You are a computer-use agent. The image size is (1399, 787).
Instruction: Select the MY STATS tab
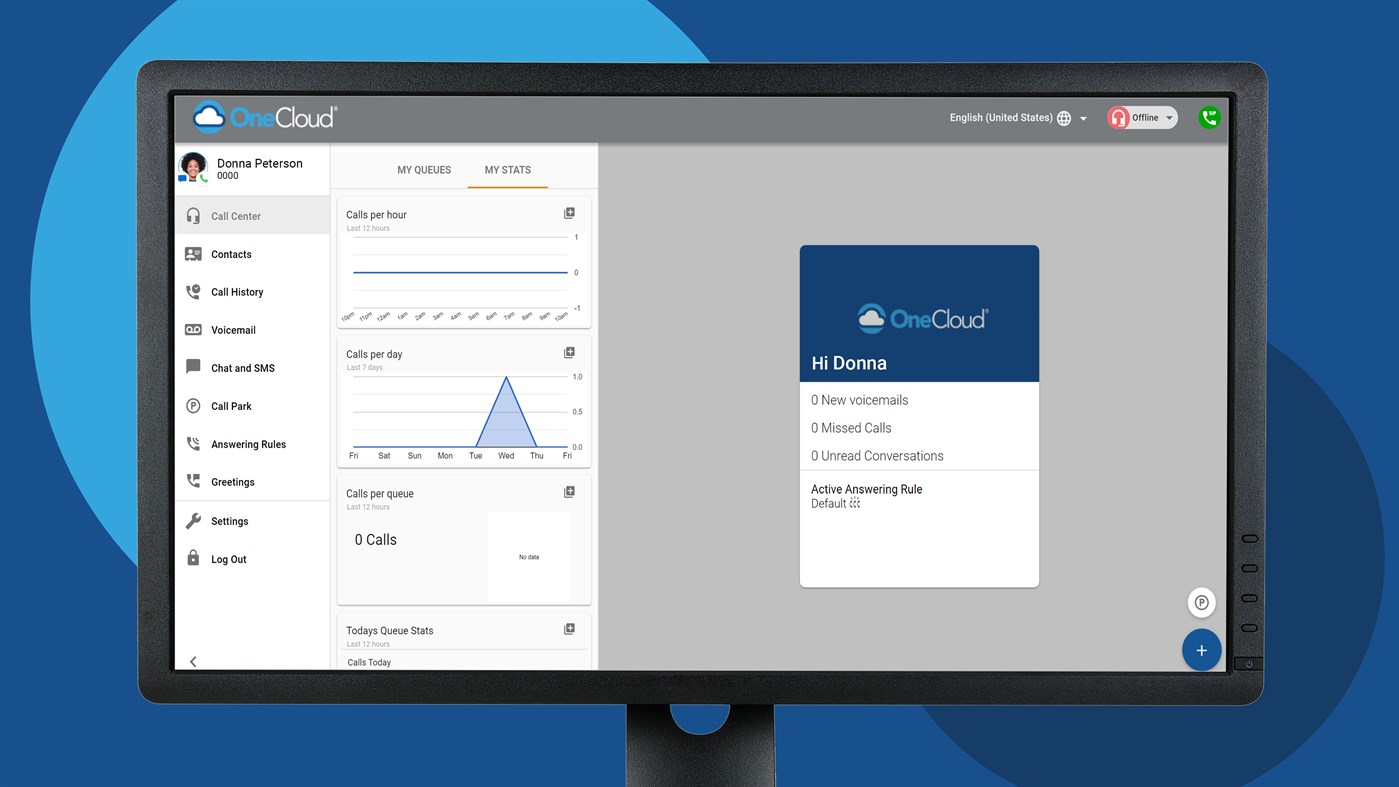pyautogui.click(x=507, y=170)
